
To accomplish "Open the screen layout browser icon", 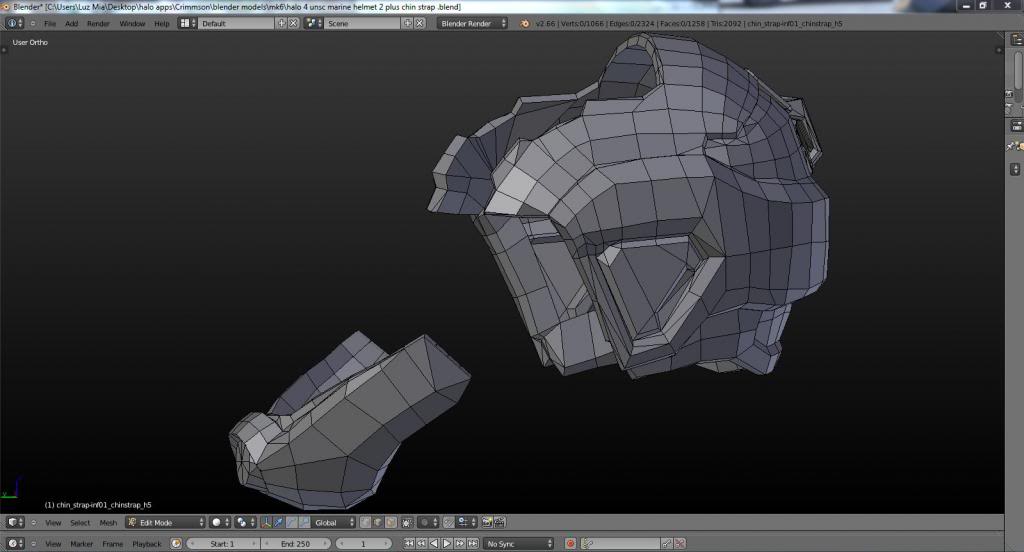I will (x=188, y=23).
